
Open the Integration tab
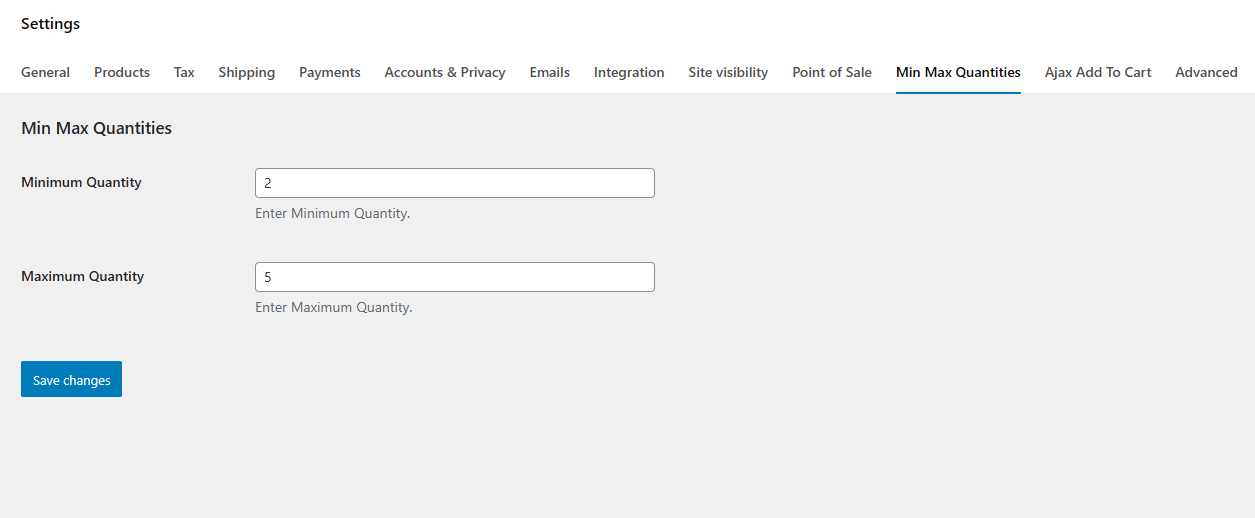(x=629, y=72)
